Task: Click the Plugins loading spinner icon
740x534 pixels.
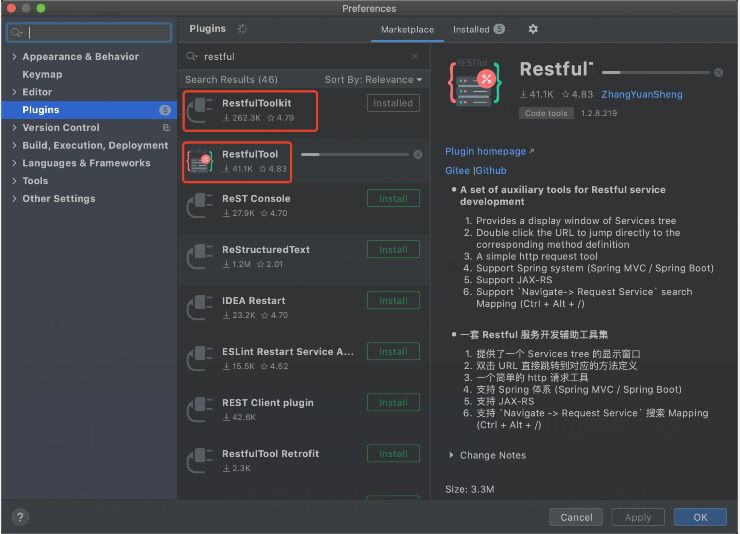Action: coord(242,29)
